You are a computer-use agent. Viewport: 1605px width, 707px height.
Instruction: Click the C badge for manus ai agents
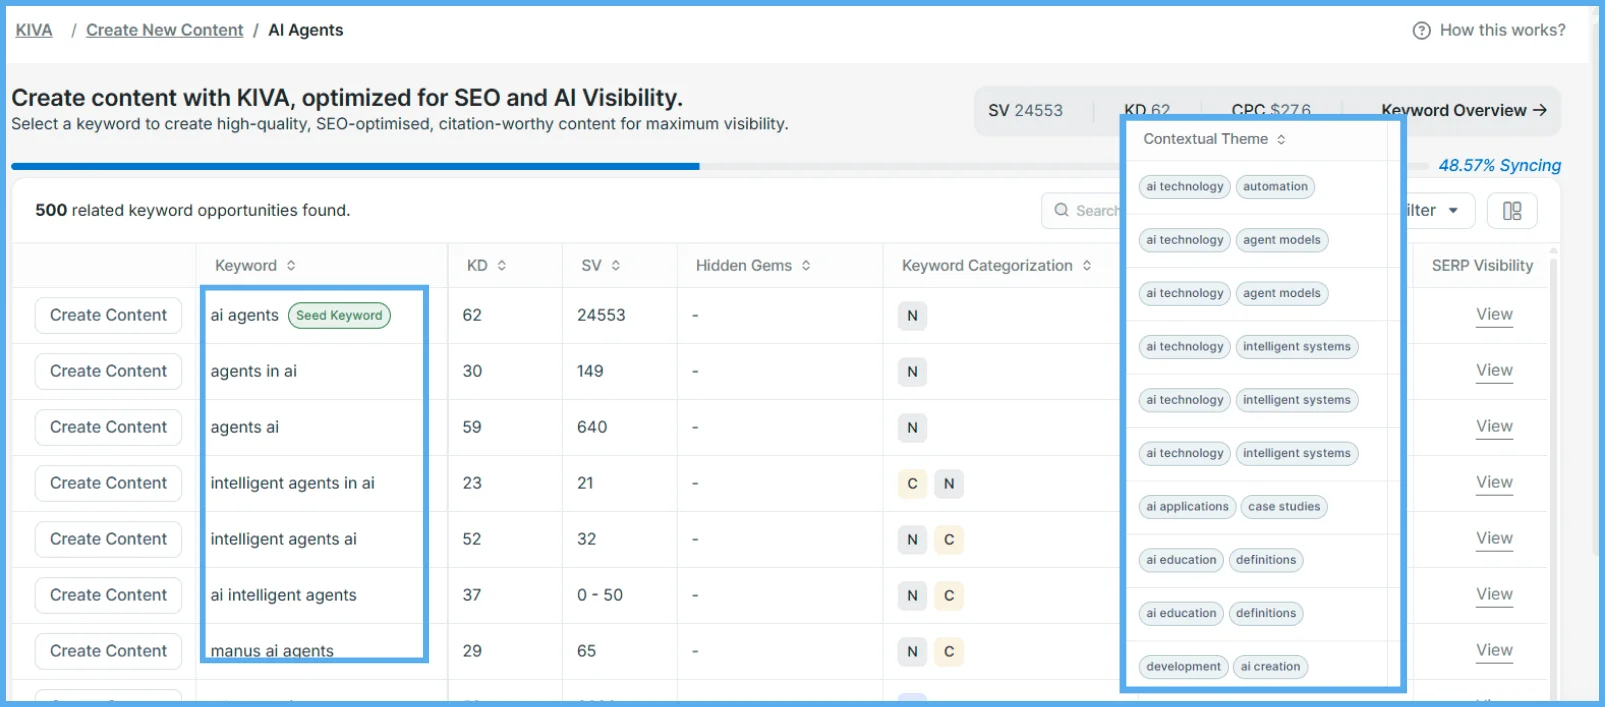click(949, 652)
